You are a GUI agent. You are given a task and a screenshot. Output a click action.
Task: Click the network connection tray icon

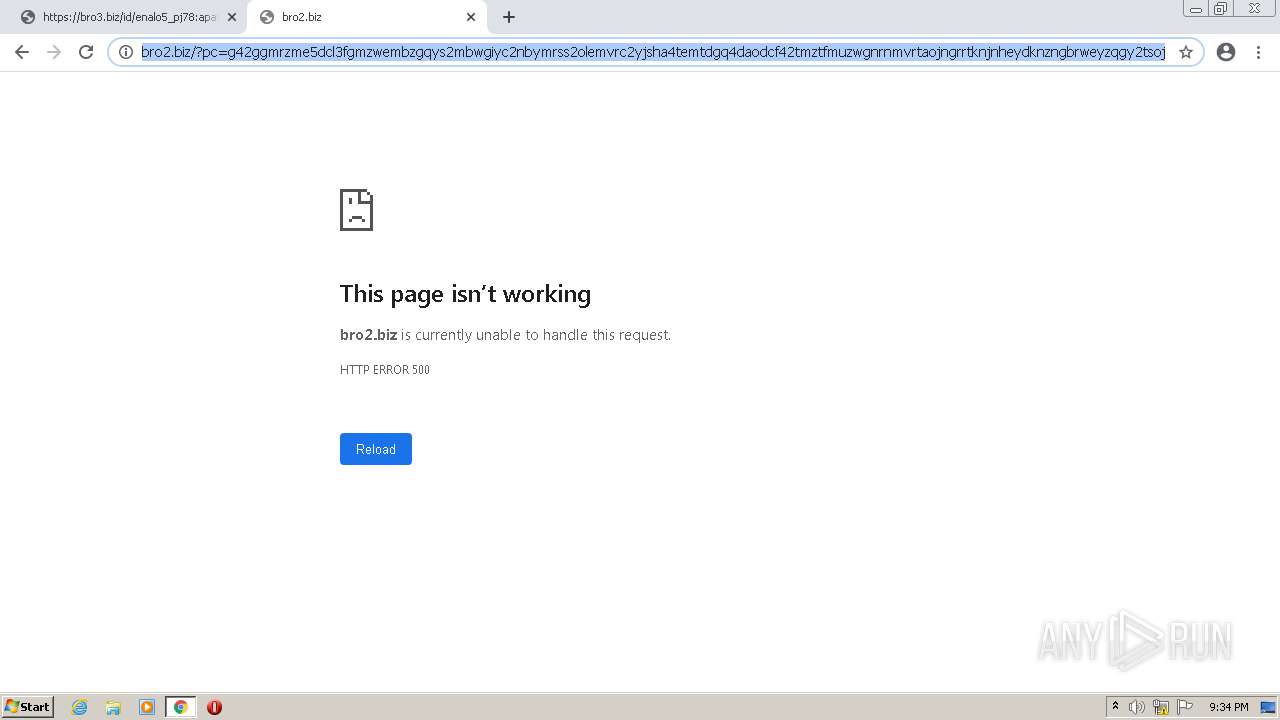1161,707
